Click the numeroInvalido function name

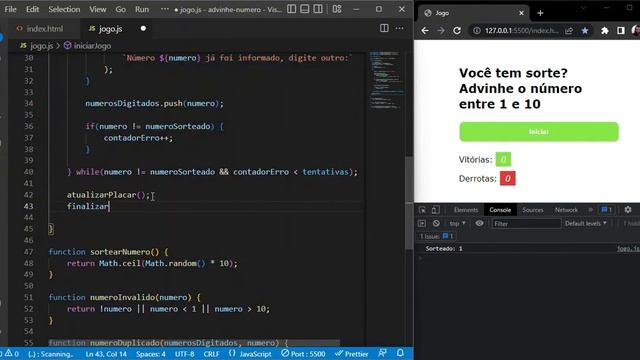coord(122,298)
